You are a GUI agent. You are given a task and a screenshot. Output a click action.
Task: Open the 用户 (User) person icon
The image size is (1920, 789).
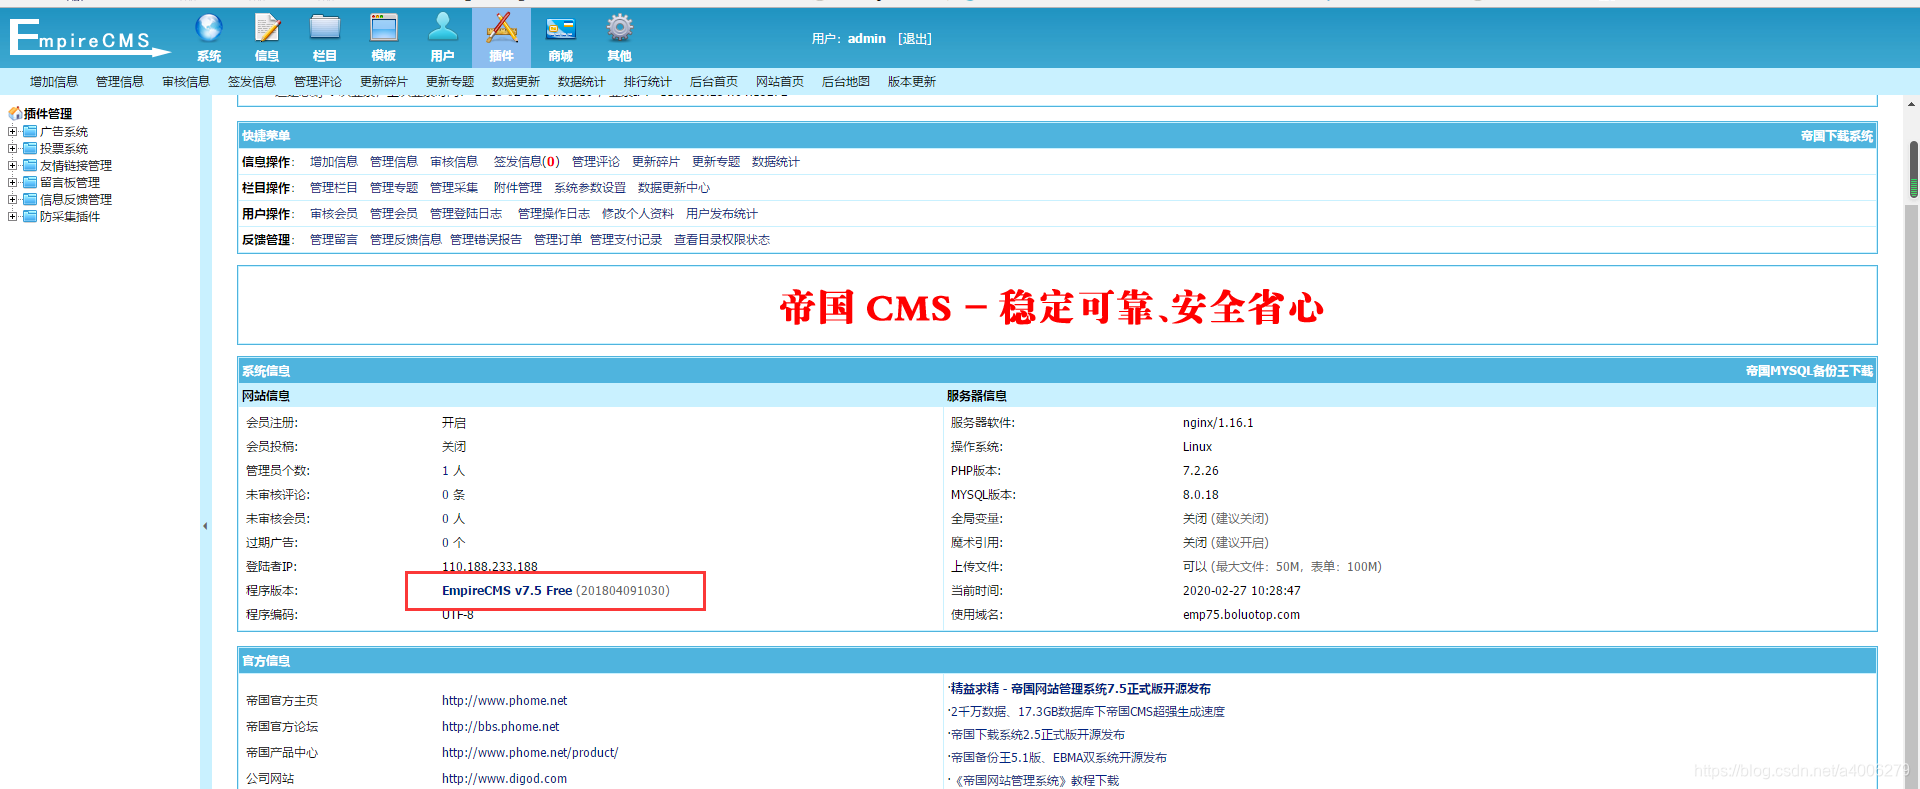[442, 38]
